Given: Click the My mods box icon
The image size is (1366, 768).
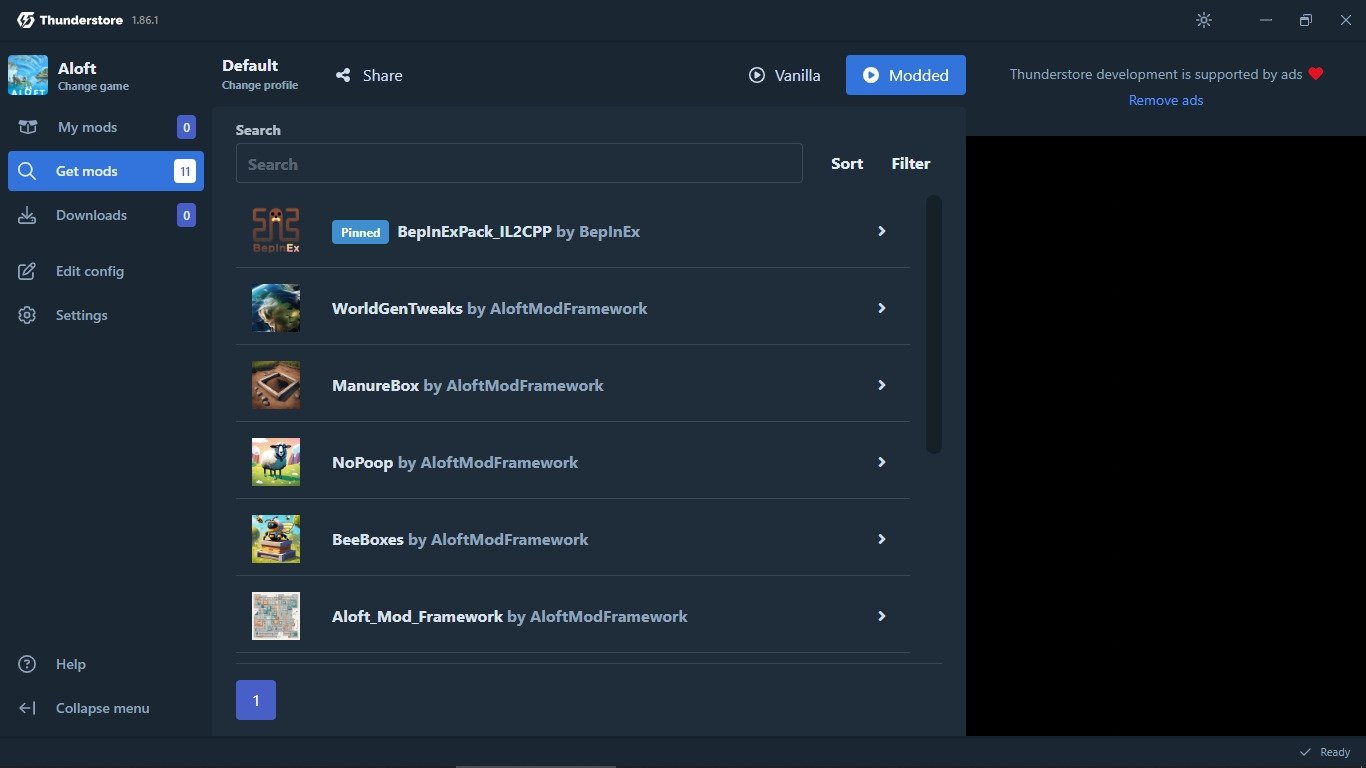Looking at the screenshot, I should [x=27, y=127].
